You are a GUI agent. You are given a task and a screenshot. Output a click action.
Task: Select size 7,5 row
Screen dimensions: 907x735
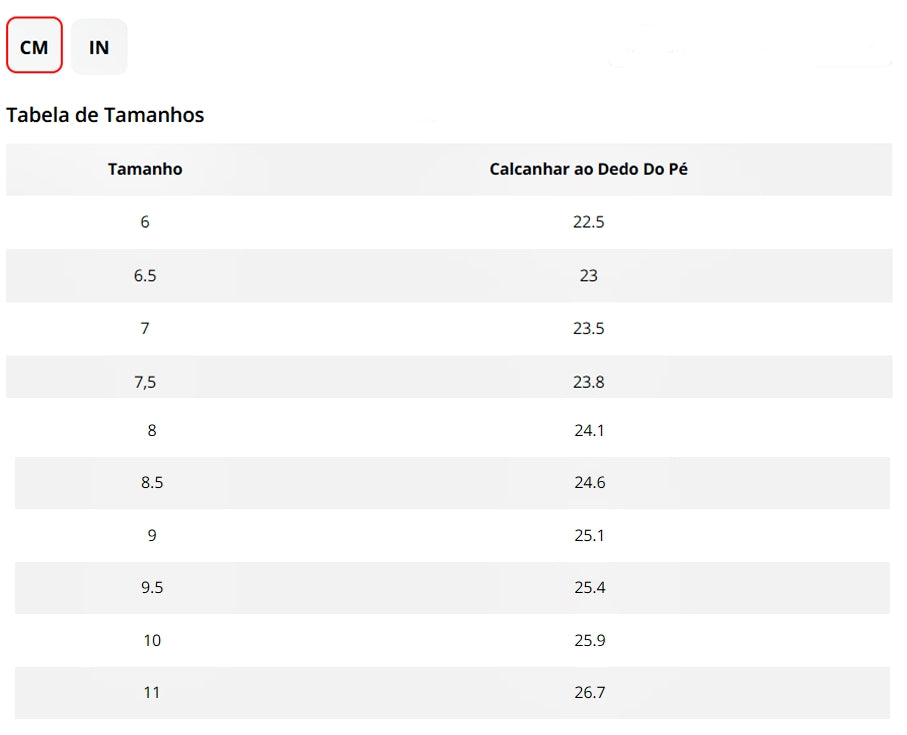click(x=449, y=377)
